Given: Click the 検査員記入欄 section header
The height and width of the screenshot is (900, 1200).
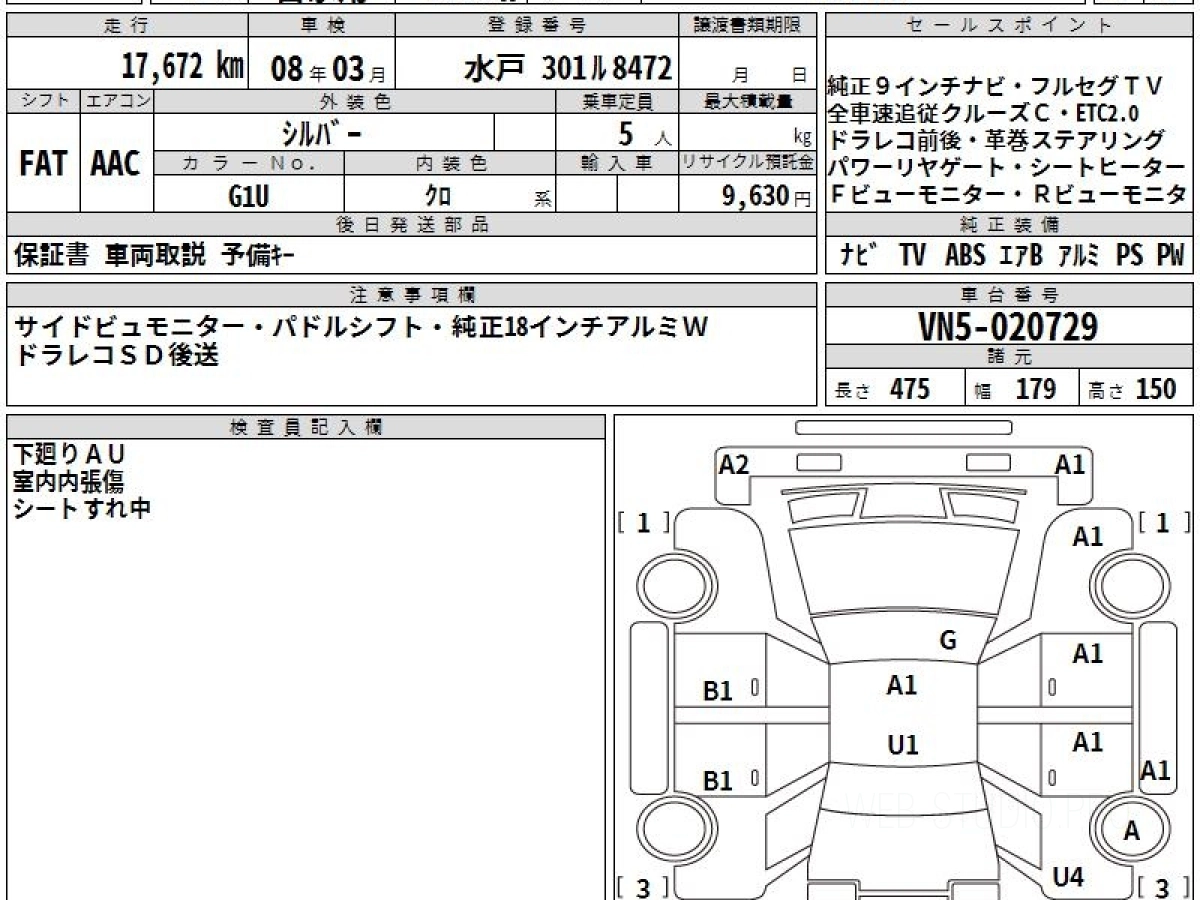Looking at the screenshot, I should coord(305,427).
